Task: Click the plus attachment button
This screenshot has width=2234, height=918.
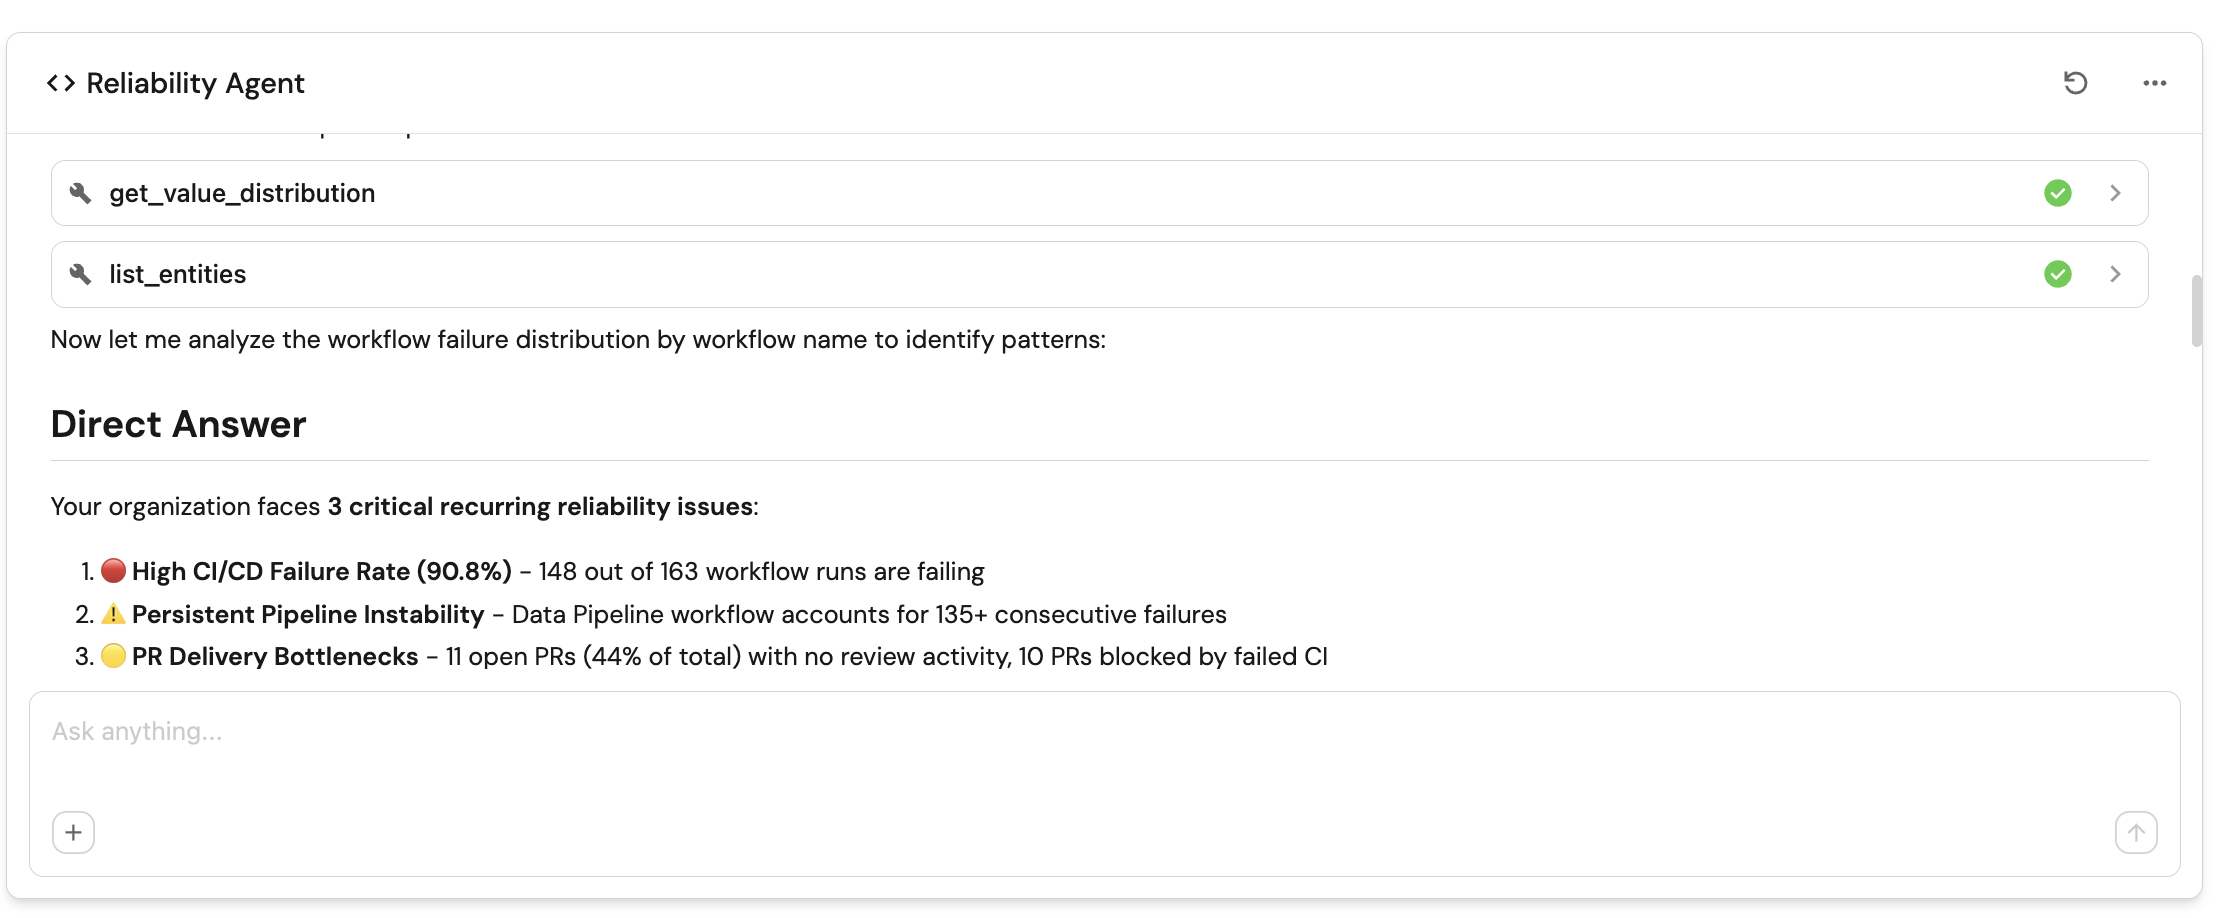Action: coord(74,832)
